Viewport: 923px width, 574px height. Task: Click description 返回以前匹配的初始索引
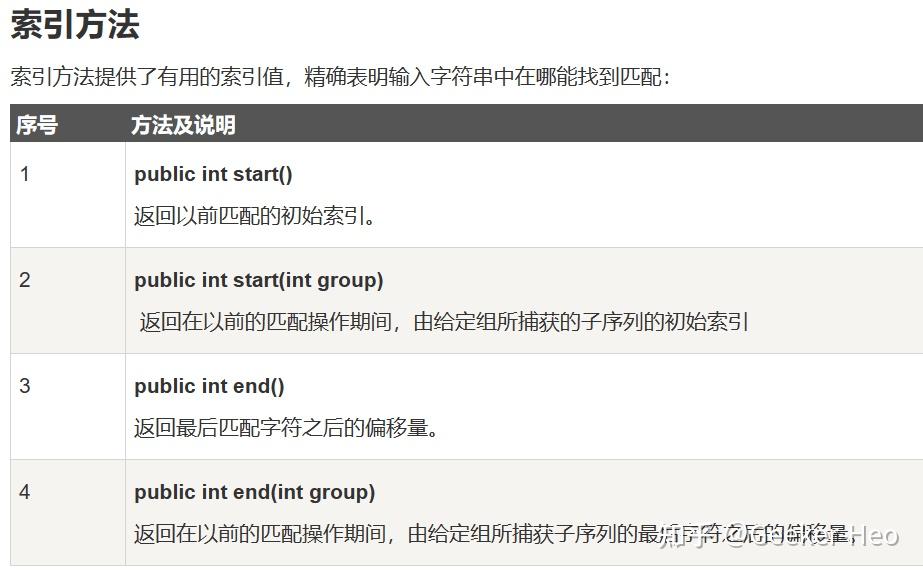coord(255,216)
